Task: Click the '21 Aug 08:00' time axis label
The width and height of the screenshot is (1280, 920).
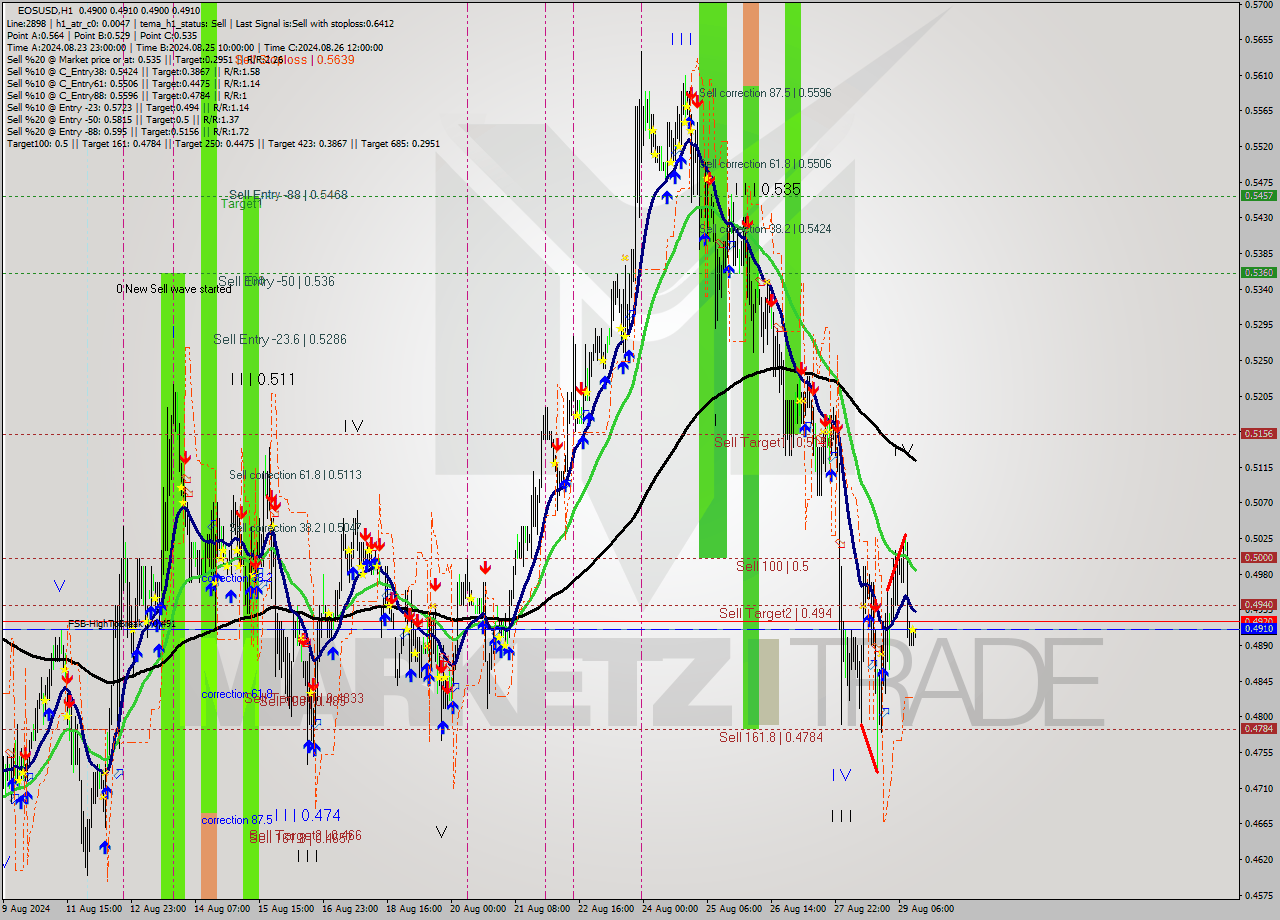Action: click(542, 909)
